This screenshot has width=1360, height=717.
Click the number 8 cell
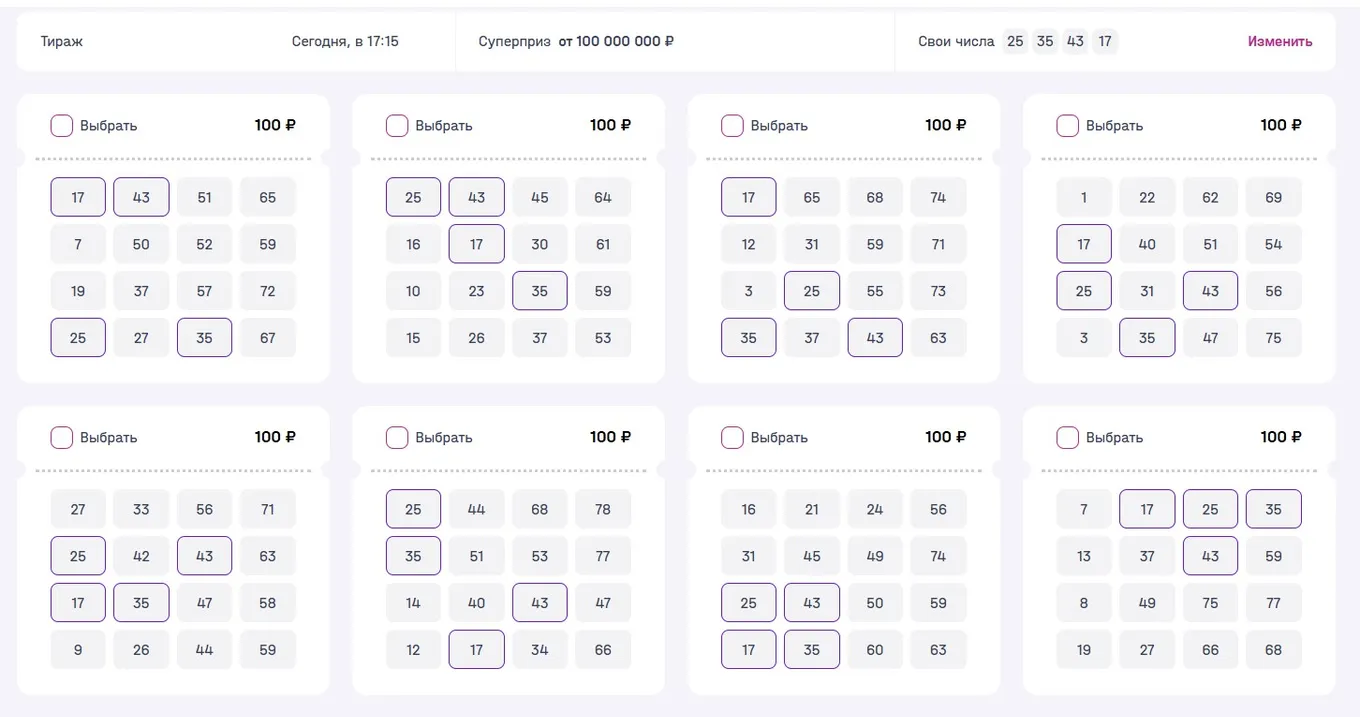pos(1084,603)
